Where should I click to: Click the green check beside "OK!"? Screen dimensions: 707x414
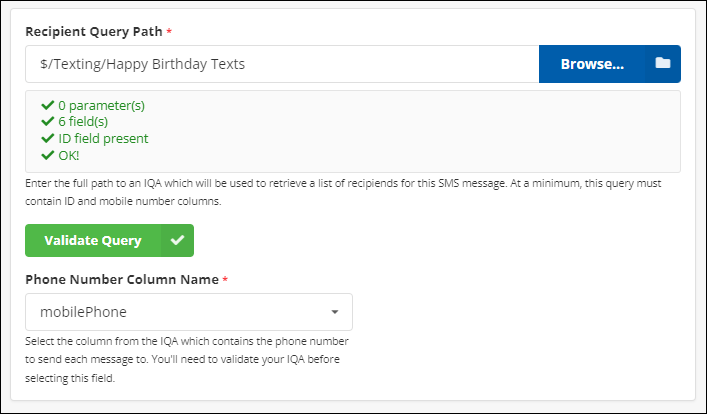[x=47, y=155]
